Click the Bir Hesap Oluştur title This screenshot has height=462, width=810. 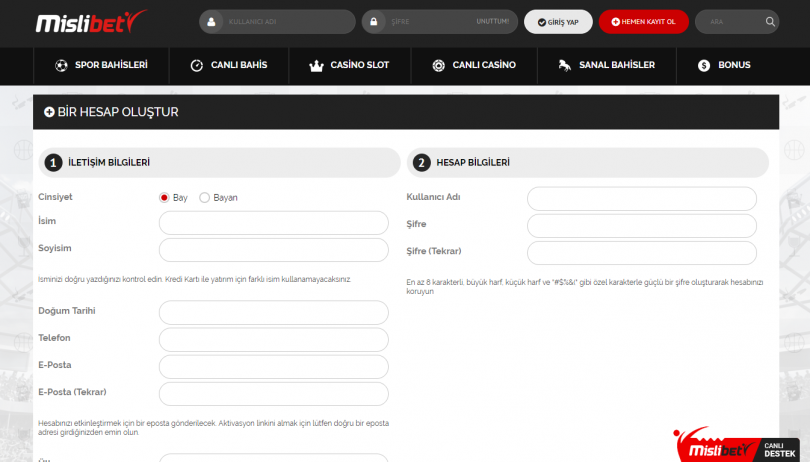pos(118,112)
